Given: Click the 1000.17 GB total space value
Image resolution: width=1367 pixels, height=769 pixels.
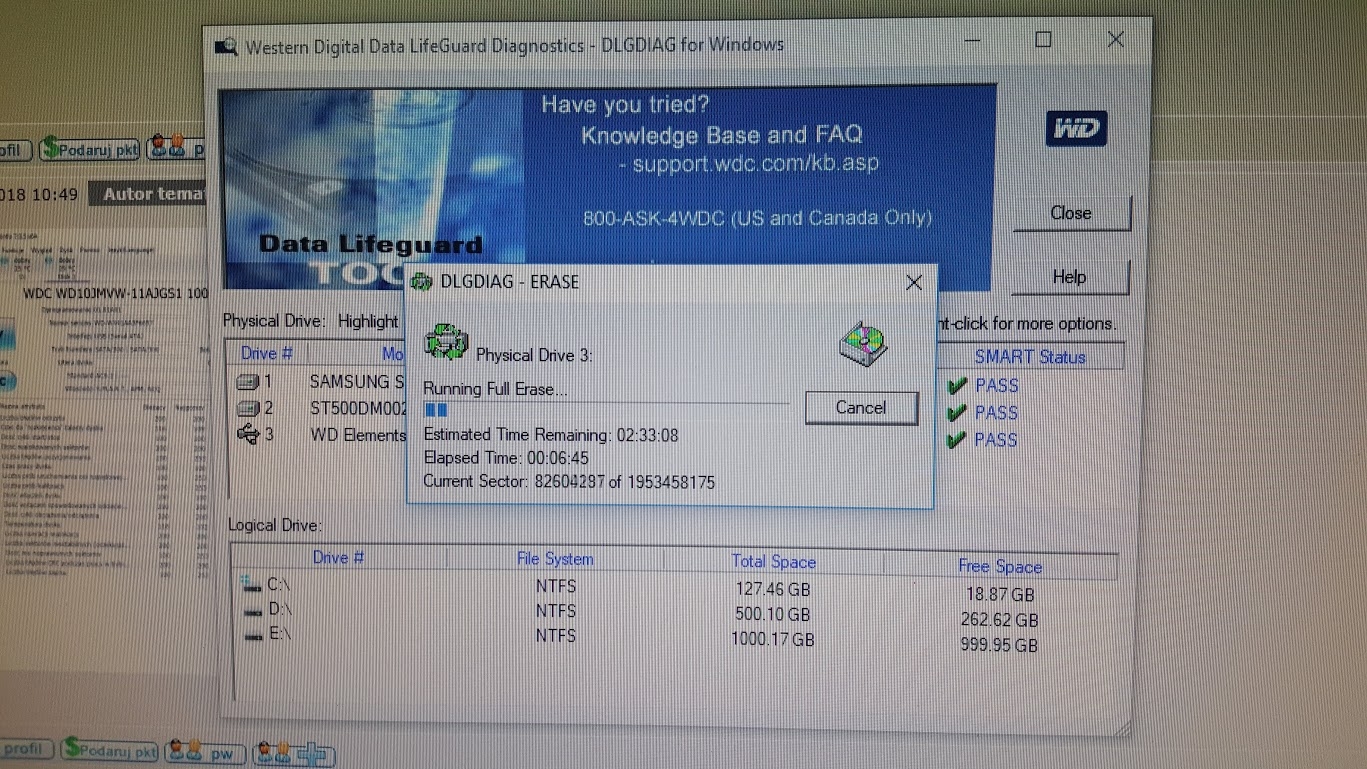Looking at the screenshot, I should [x=773, y=640].
